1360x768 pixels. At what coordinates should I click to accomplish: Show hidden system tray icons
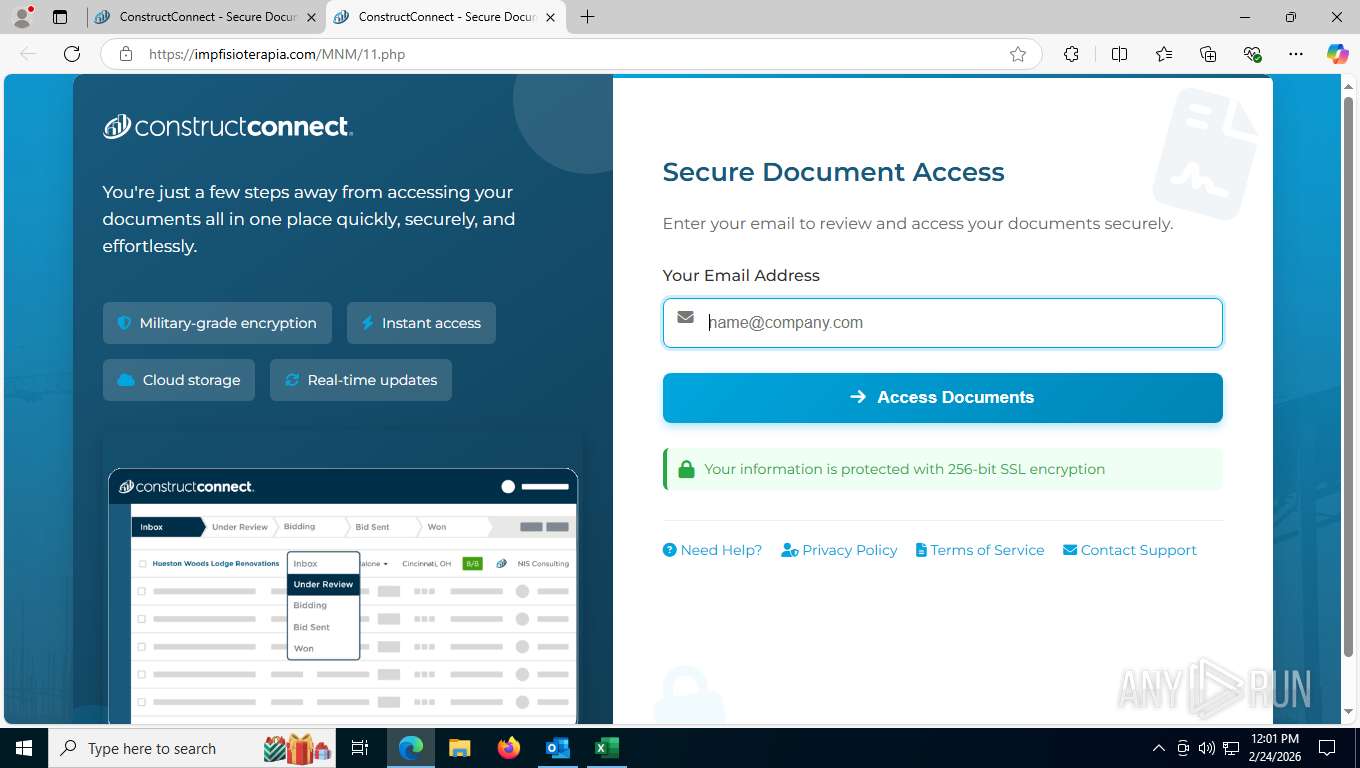(x=1159, y=748)
